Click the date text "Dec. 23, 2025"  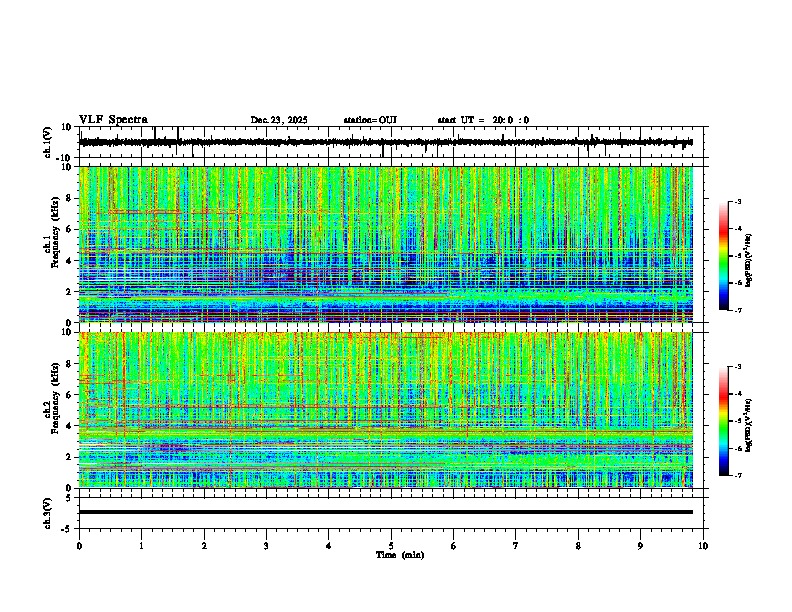(279, 120)
